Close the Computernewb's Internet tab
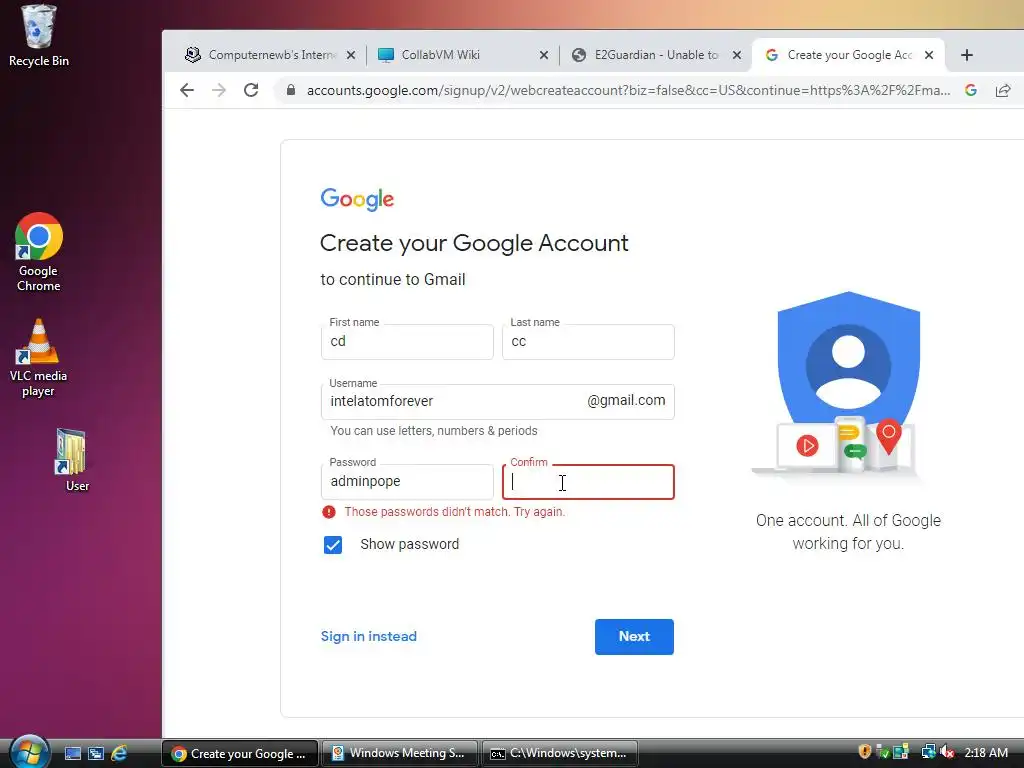Image resolution: width=1024 pixels, height=768 pixels. point(351,55)
